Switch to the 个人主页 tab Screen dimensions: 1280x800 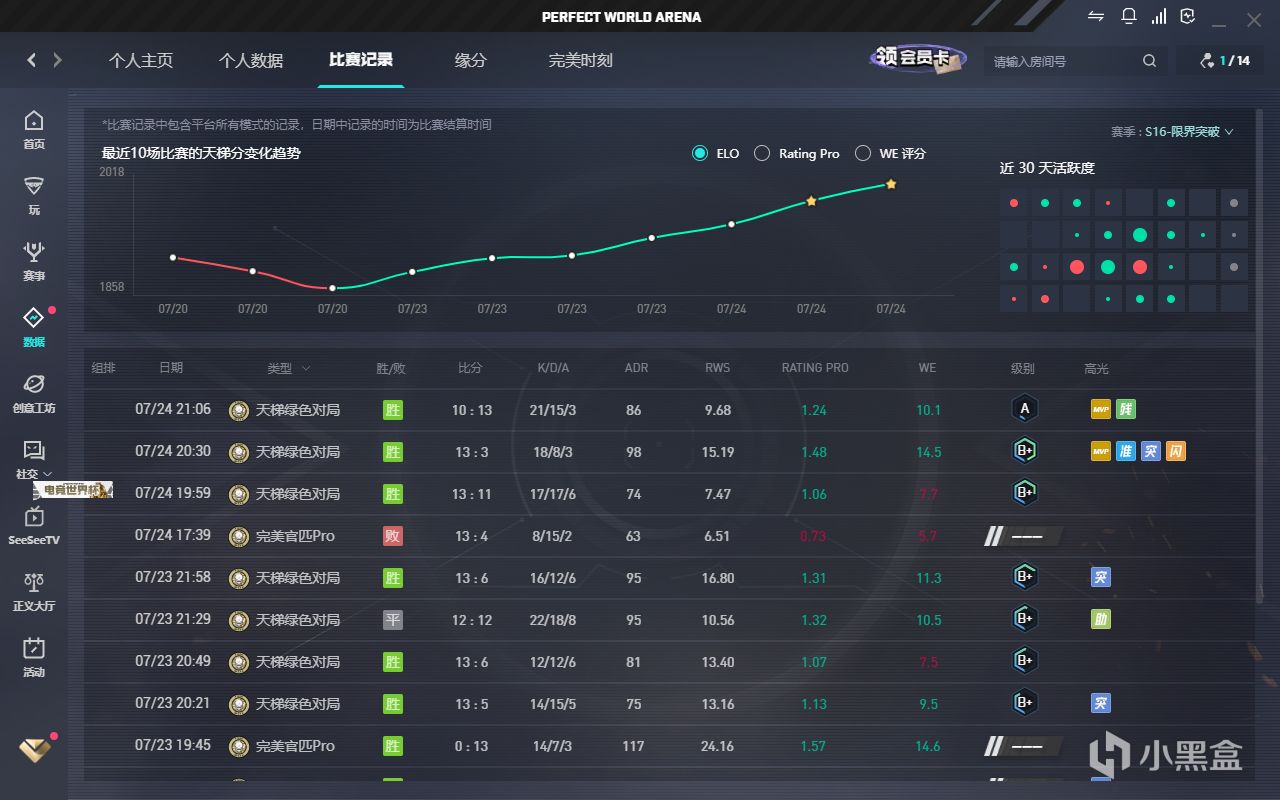(141, 60)
